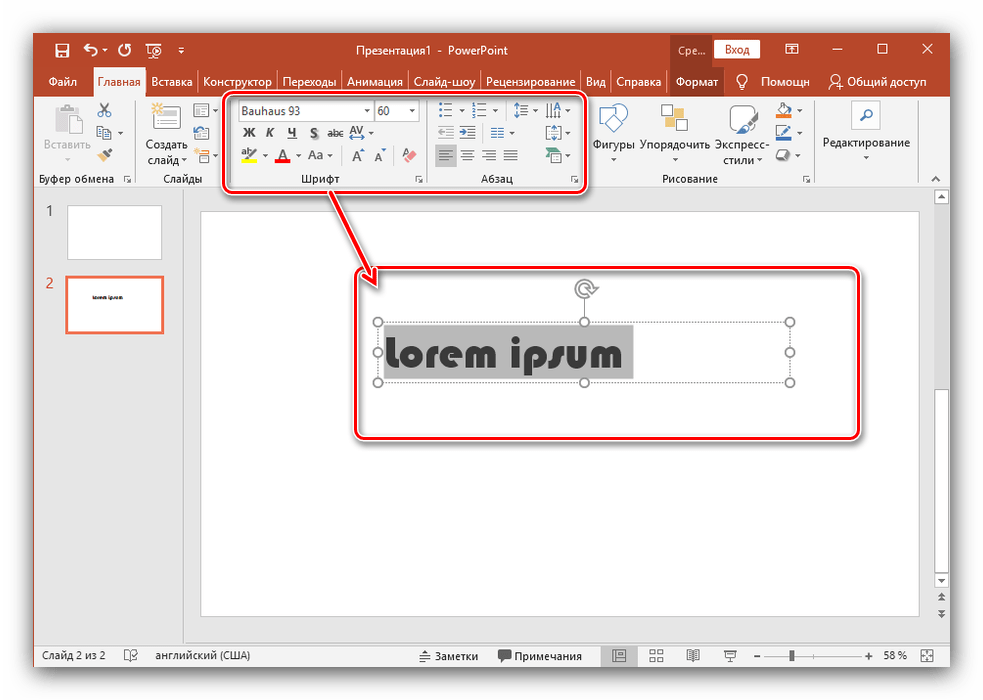Click line spacing icon
This screenshot has width=983, height=700.
point(520,110)
